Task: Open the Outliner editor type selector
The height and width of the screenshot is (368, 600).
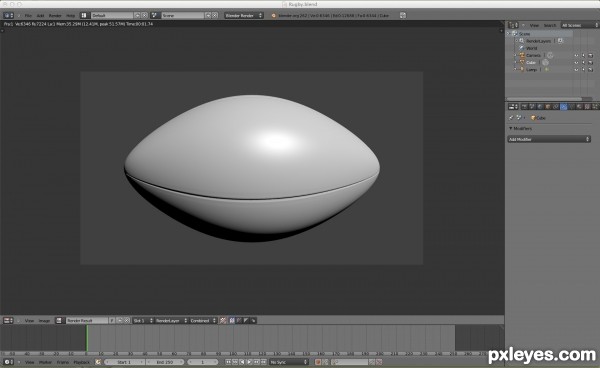Action: (x=513, y=25)
